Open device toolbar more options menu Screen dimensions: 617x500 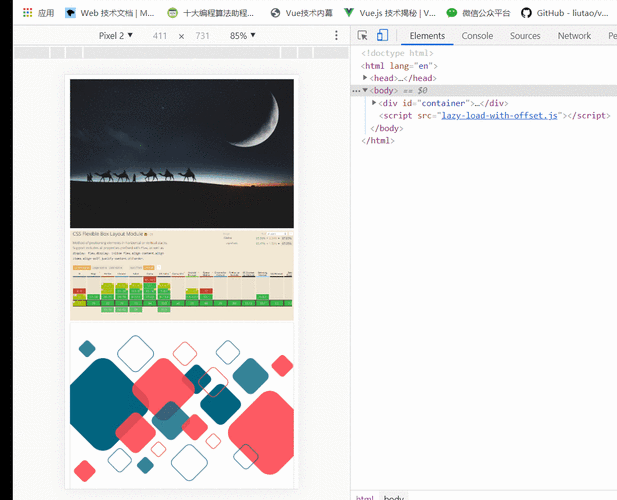tap(336, 36)
